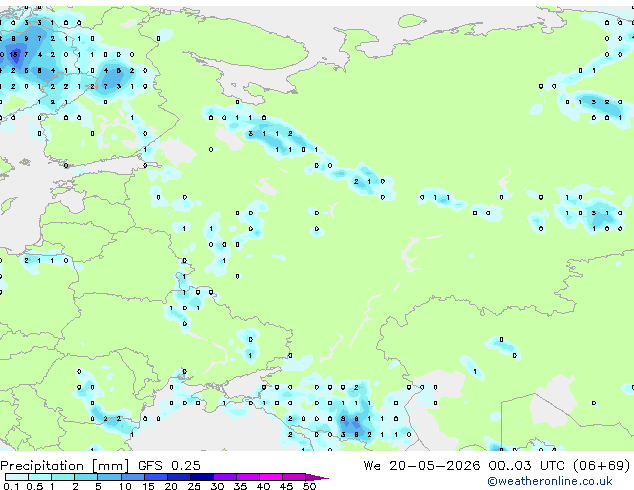Screen dimensions: 634x490
Task: Click the "50" legend scale label
Action: click(x=309, y=486)
